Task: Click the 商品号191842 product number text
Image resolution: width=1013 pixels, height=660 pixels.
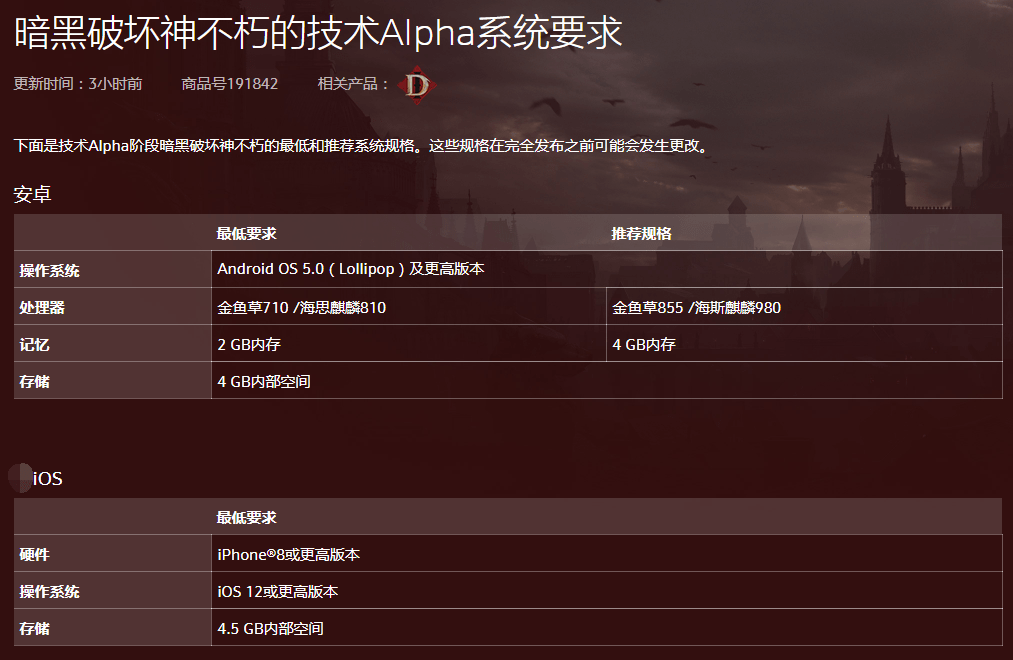Action: (x=228, y=85)
